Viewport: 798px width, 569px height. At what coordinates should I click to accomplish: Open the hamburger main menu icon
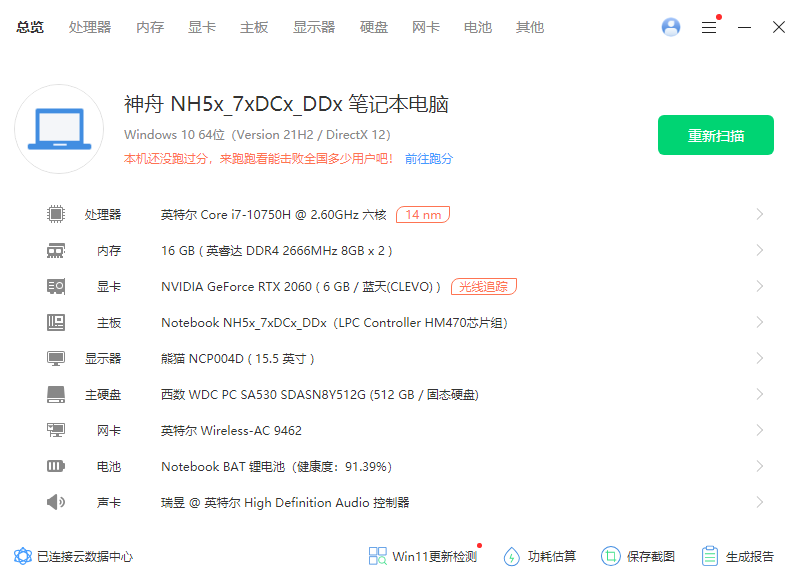(709, 28)
